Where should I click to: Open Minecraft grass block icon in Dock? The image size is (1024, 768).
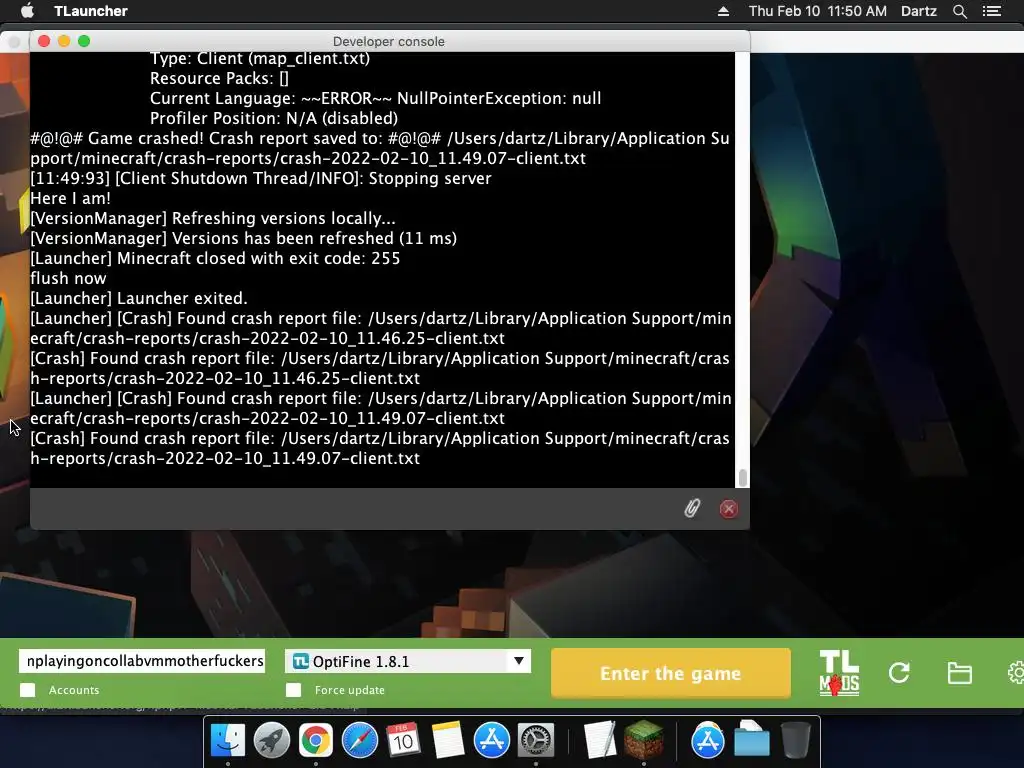click(x=644, y=740)
